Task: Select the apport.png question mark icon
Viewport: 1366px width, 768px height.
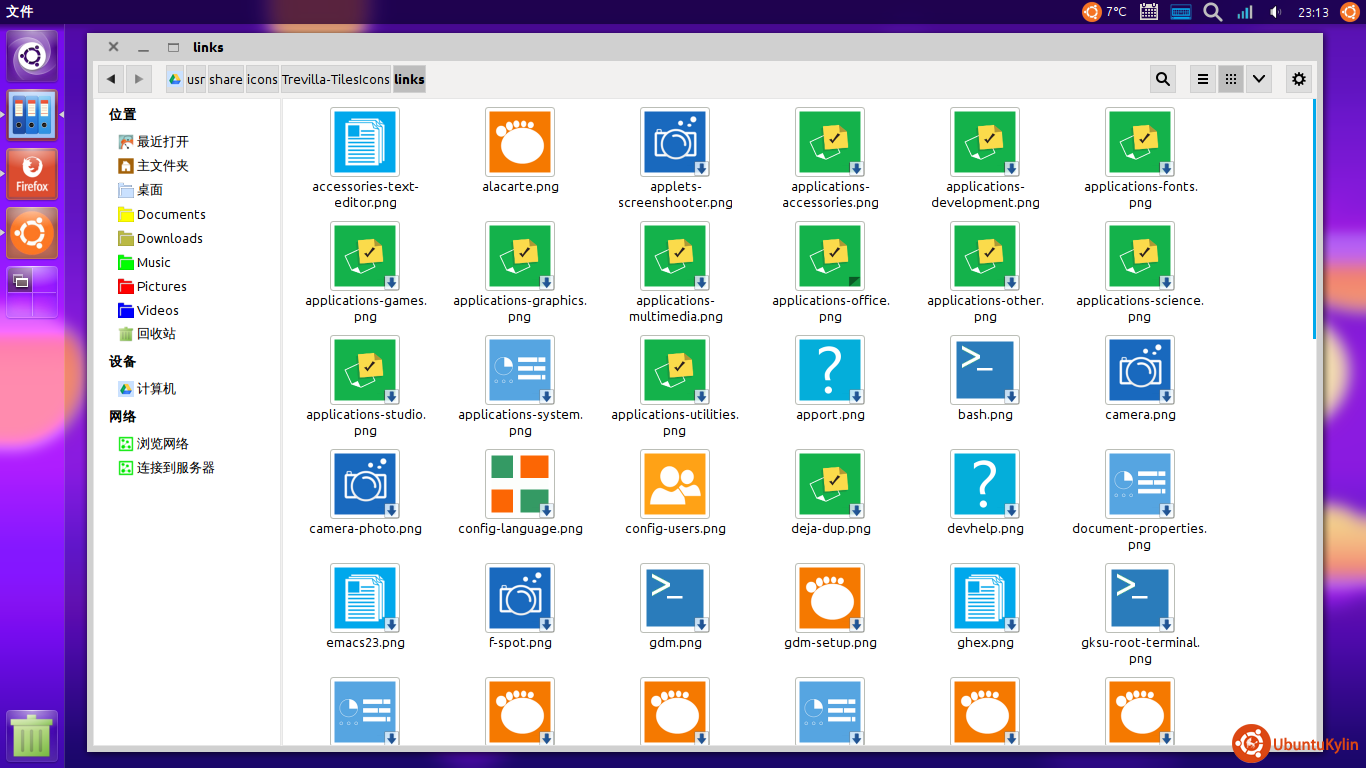Action: click(x=830, y=370)
